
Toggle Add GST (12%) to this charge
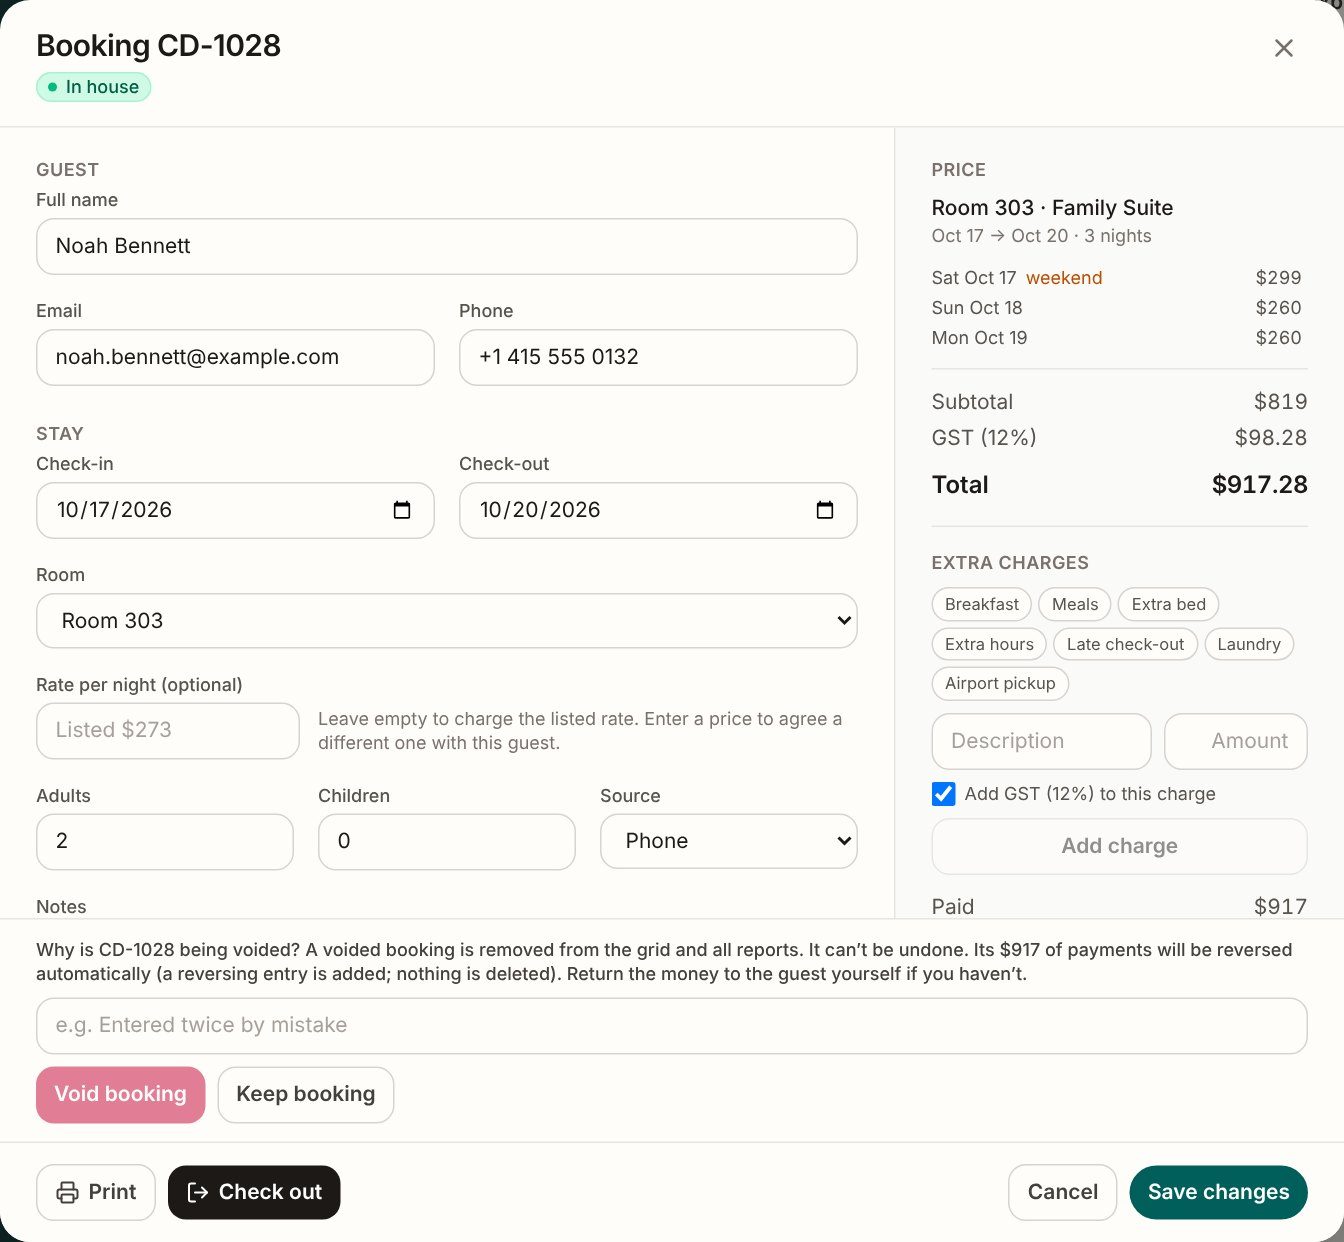[x=943, y=794]
